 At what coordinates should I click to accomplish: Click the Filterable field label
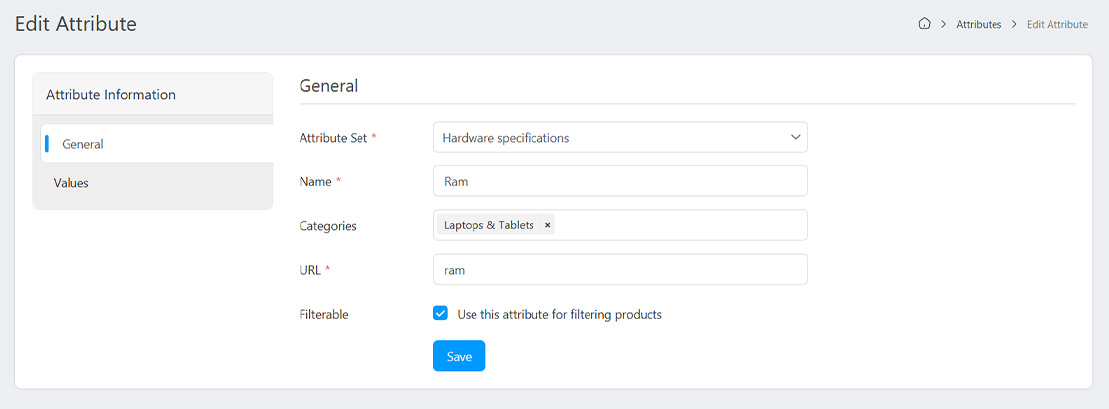tap(324, 314)
